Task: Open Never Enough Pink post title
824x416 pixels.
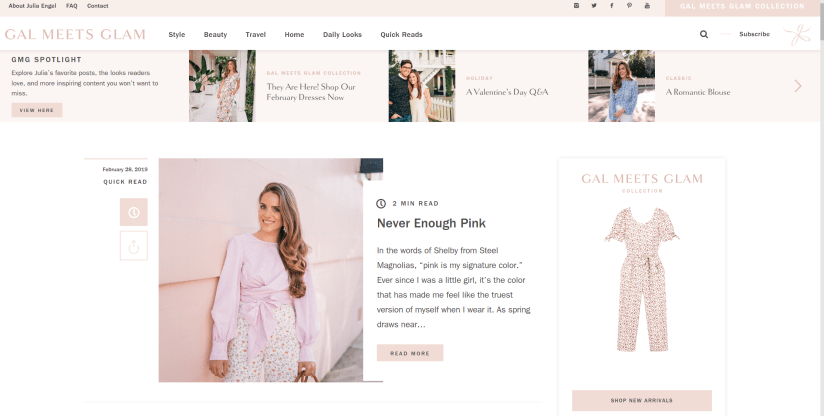Action: (431, 223)
